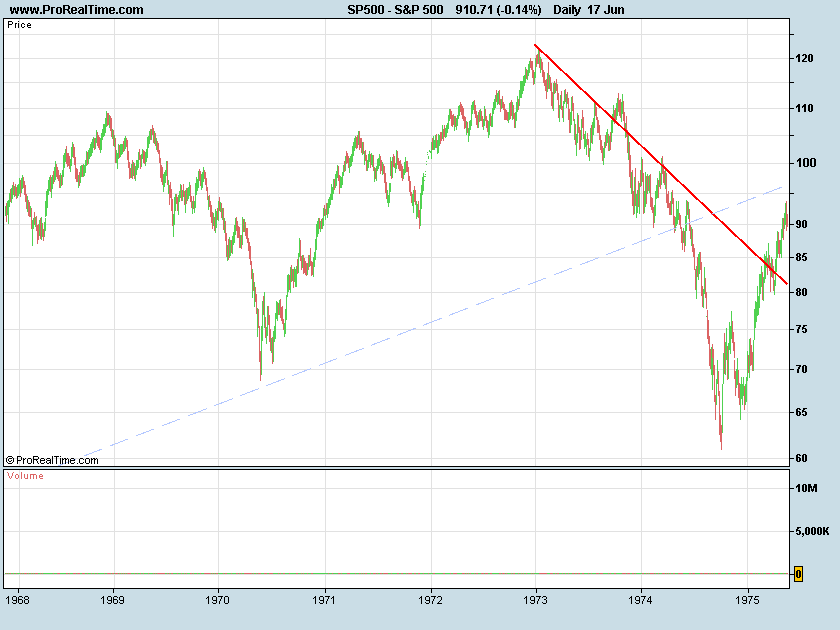
Task: Click the 1968 time axis label
Action: [17, 600]
